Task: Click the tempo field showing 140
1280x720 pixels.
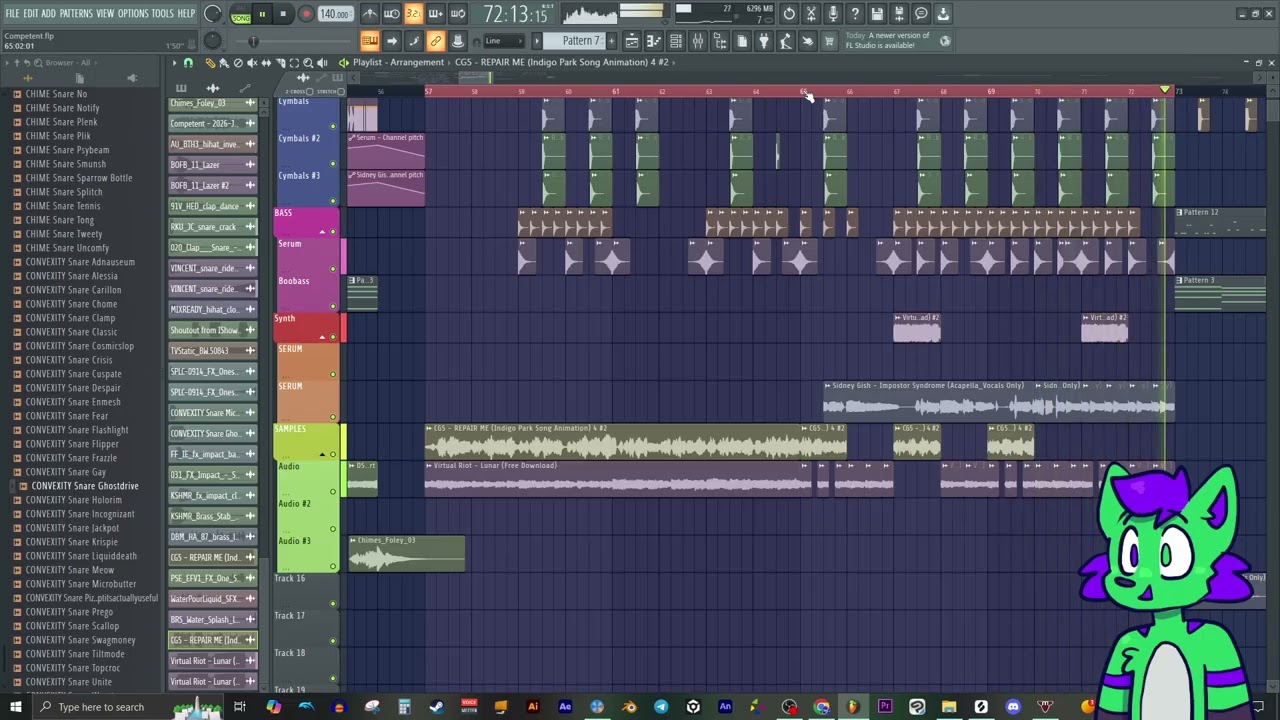Action: tap(334, 14)
